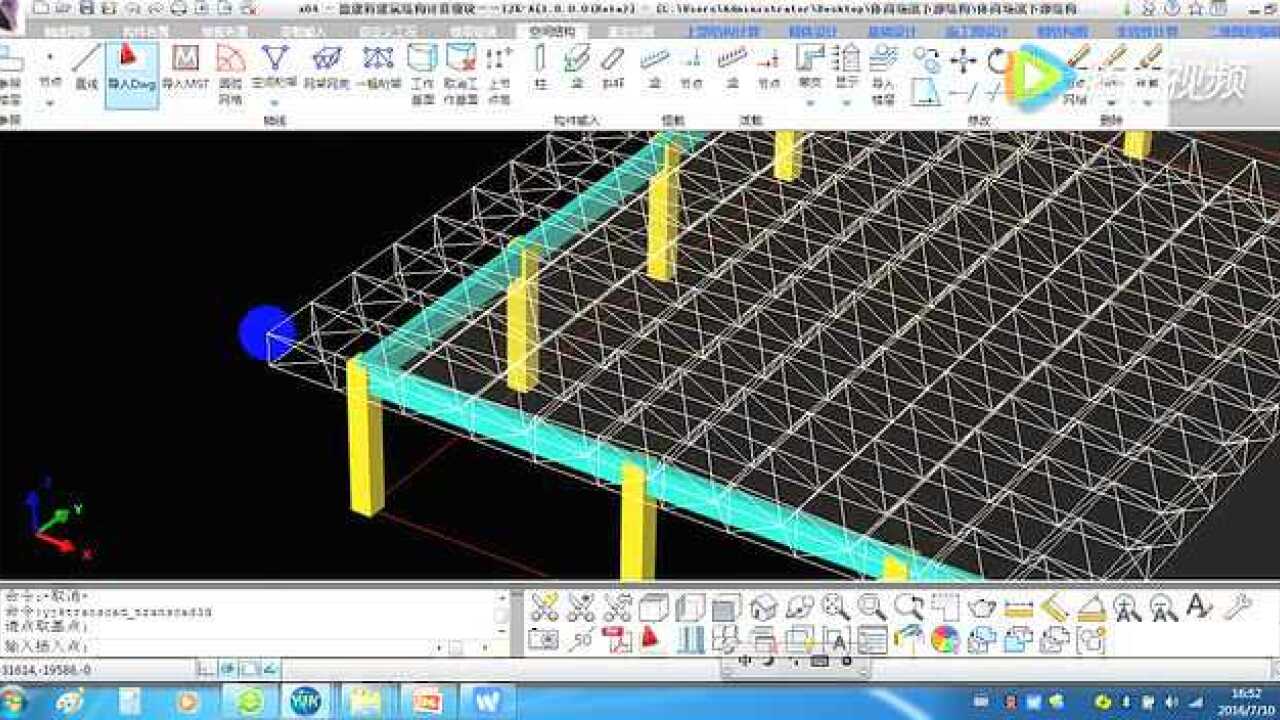Click the move arrows icon in the ribbon
Image resolution: width=1280 pixels, height=720 pixels.
coord(963,60)
